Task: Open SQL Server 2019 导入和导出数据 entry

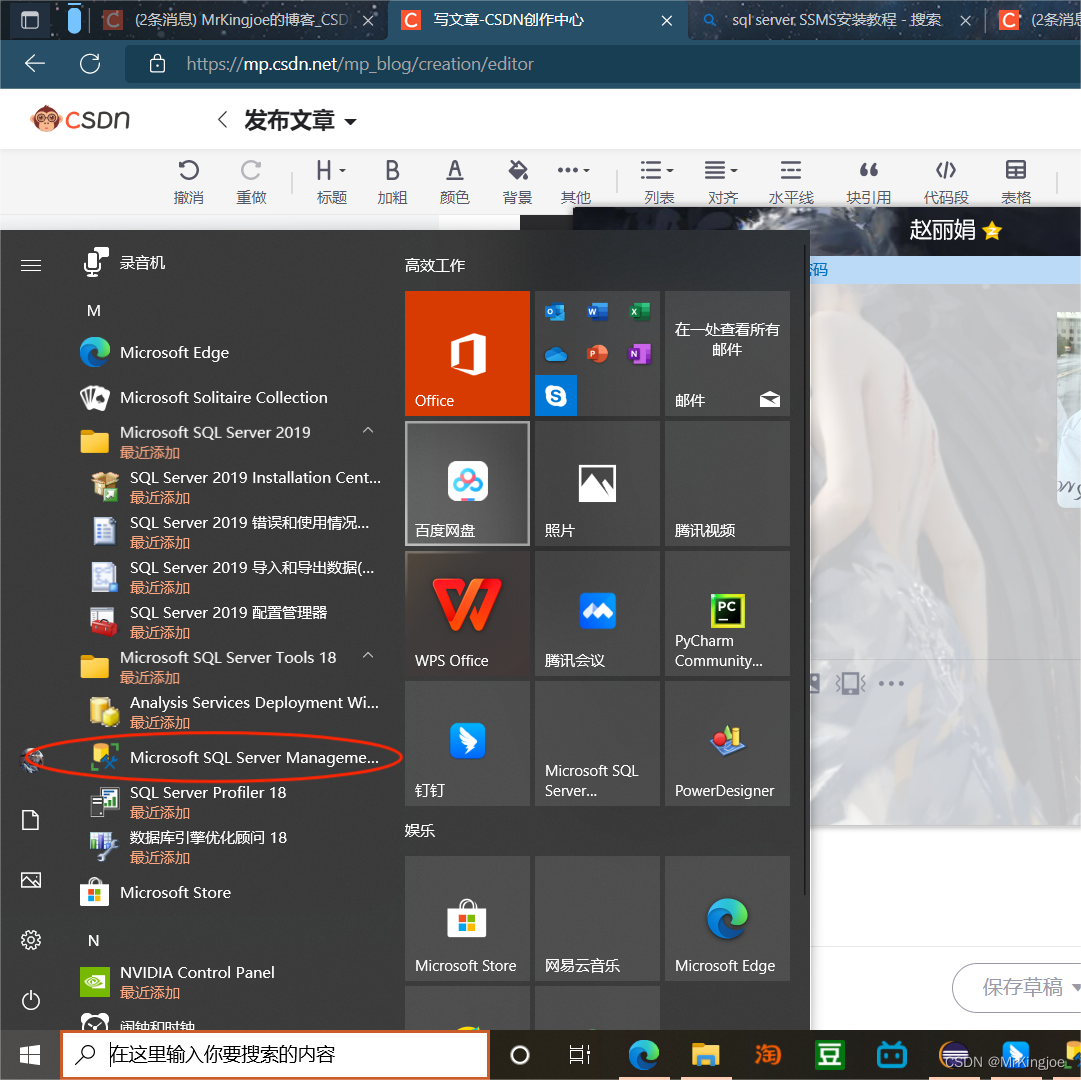Action: (x=234, y=577)
